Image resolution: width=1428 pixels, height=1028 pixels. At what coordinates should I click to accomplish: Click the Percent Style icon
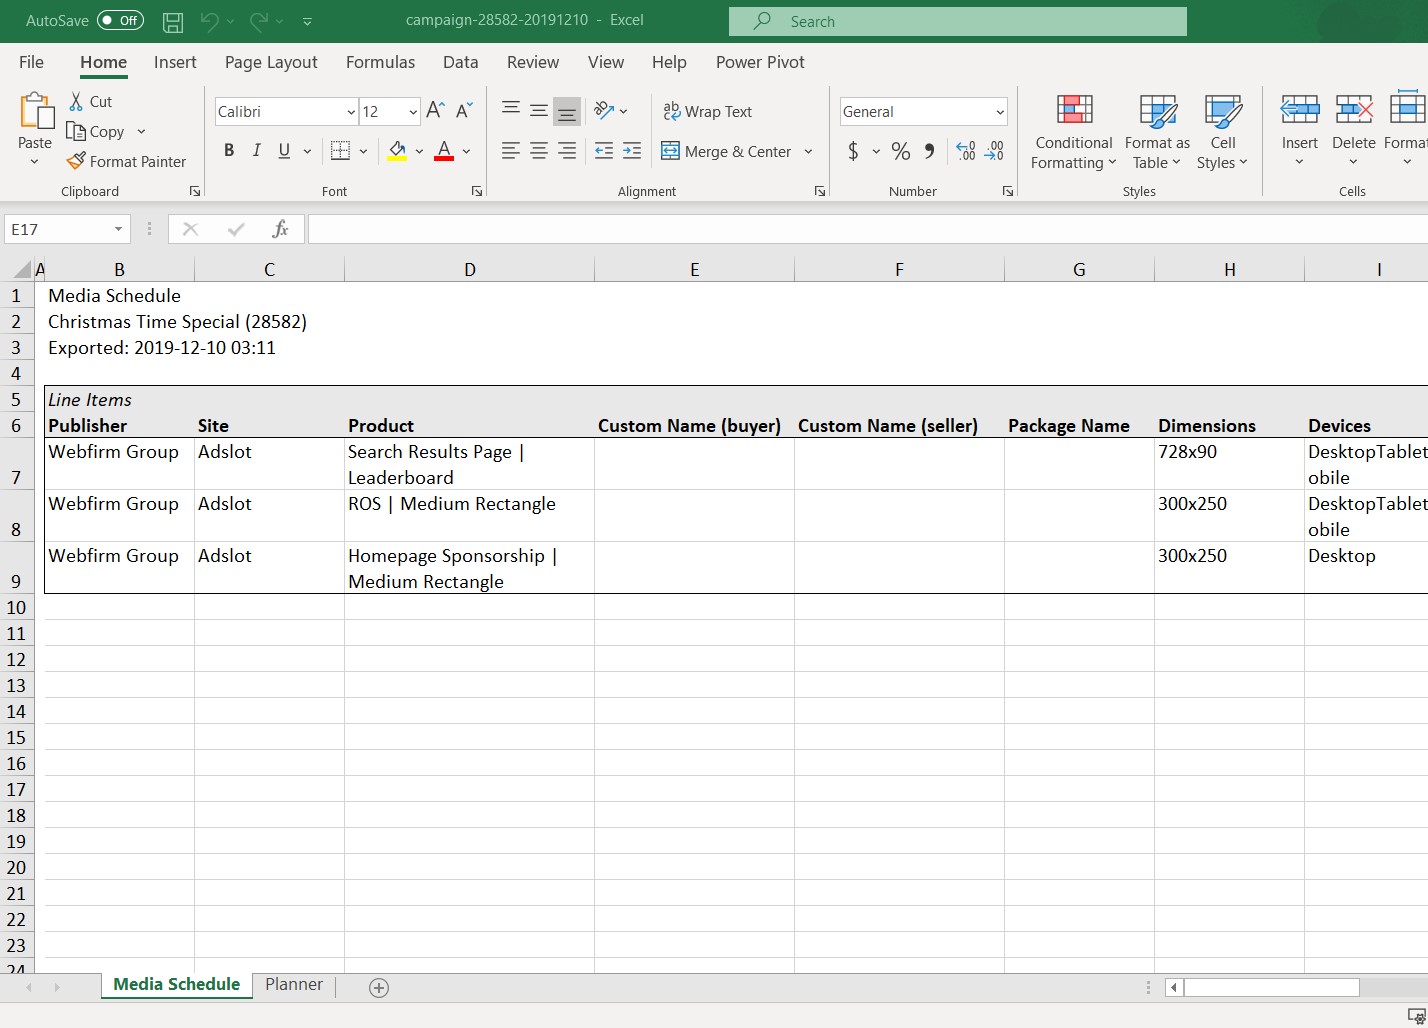[901, 151]
